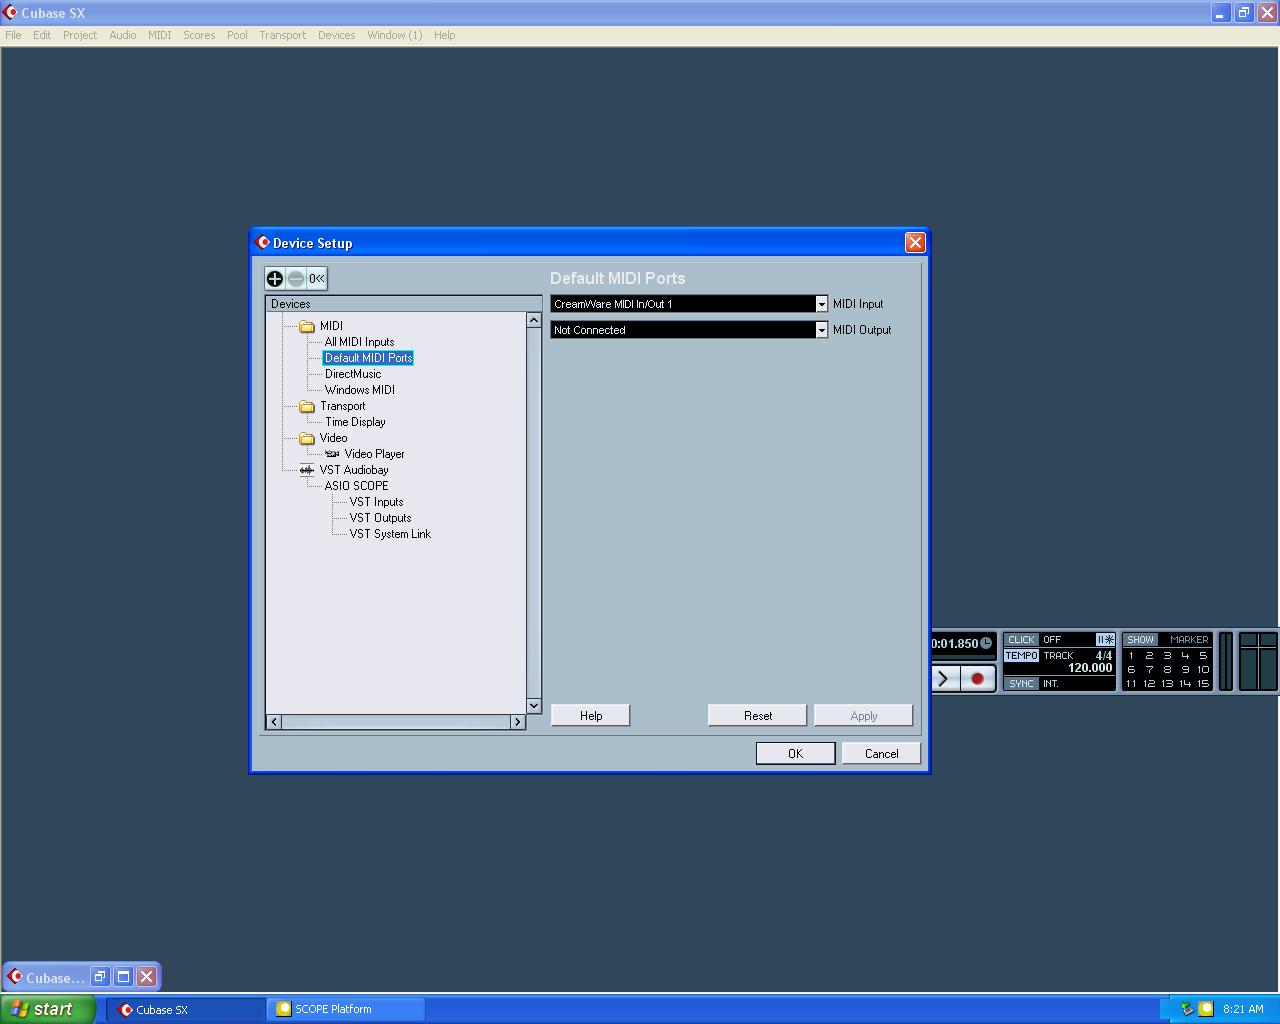Click the network tray icon in system tray
Image resolution: width=1280 pixels, height=1024 pixels.
click(1187, 1009)
